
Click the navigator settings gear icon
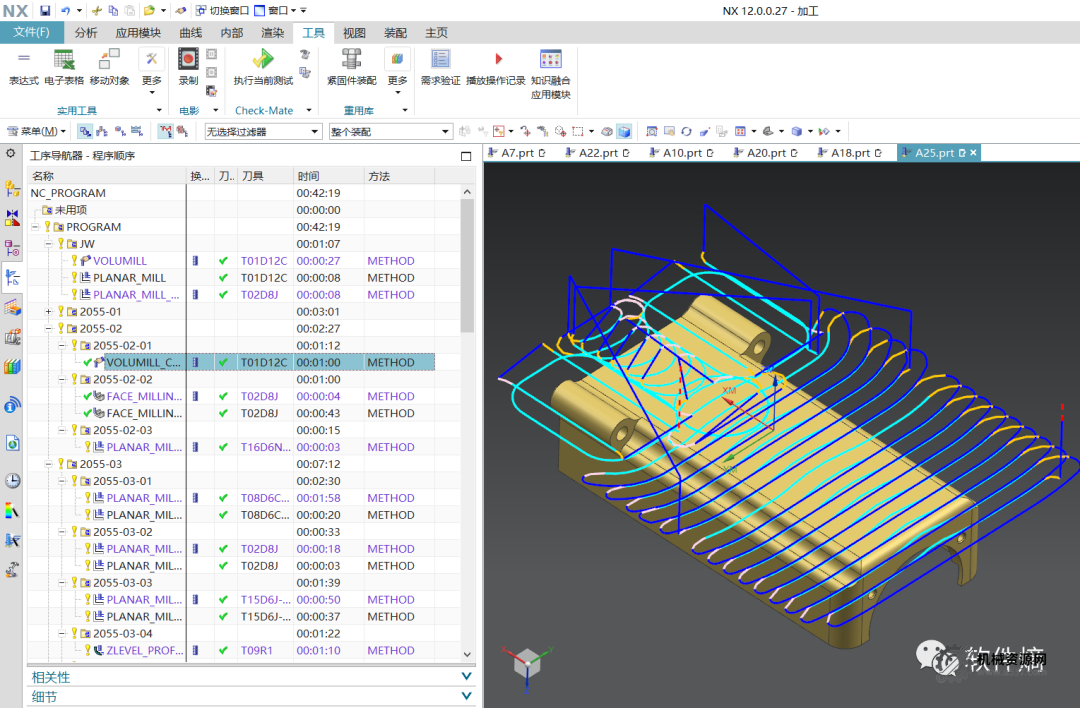(x=11, y=154)
